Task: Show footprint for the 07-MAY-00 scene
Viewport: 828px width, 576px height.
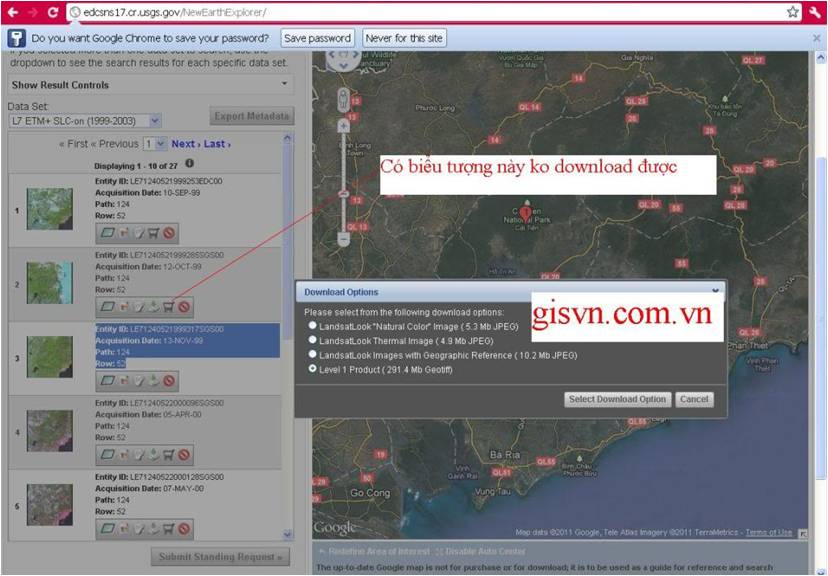Action: click(x=108, y=528)
